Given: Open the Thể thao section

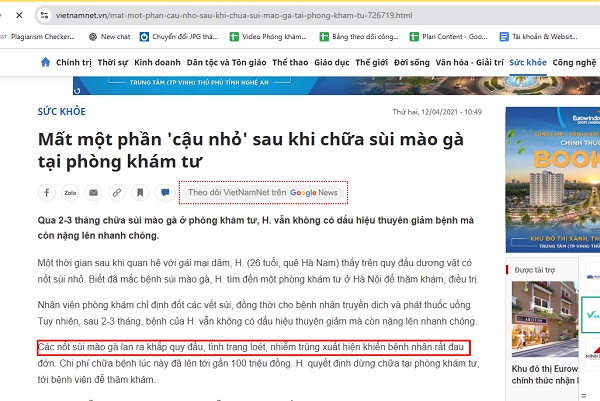Looking at the screenshot, I should pos(290,62).
